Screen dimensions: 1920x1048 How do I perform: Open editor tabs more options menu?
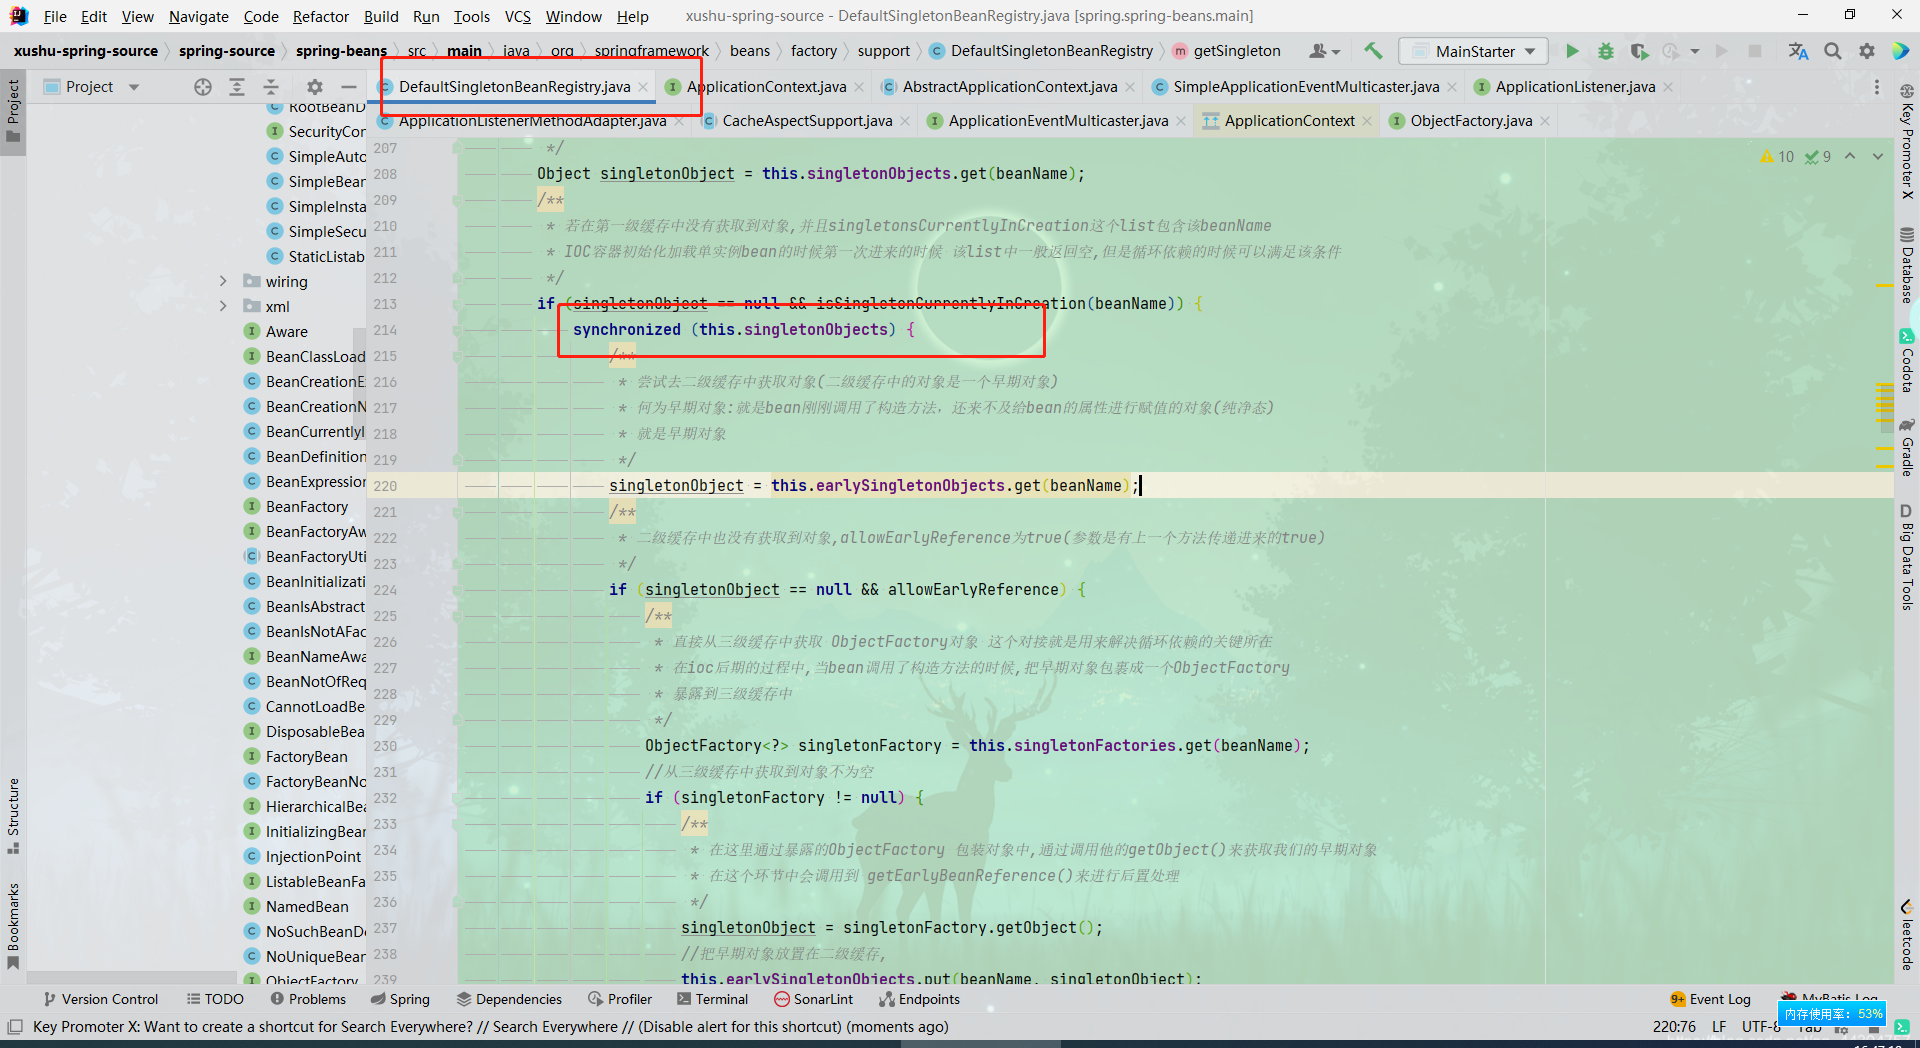[x=1876, y=87]
